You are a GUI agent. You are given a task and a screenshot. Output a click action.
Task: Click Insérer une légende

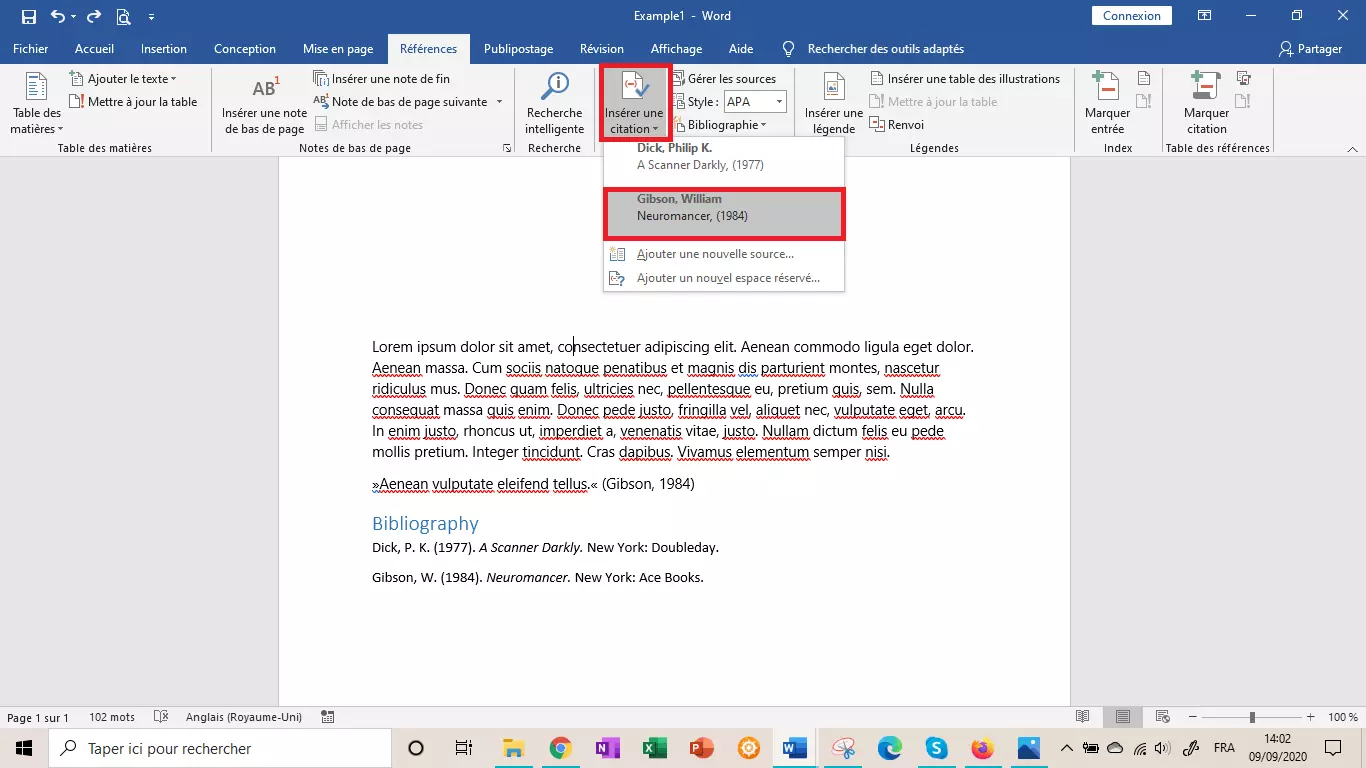coord(834,103)
